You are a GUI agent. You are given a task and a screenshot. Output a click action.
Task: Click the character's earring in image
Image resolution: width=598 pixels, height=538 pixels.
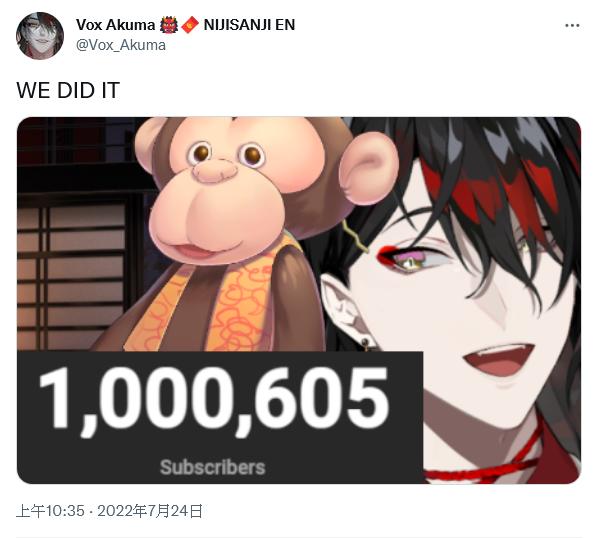click(x=365, y=344)
